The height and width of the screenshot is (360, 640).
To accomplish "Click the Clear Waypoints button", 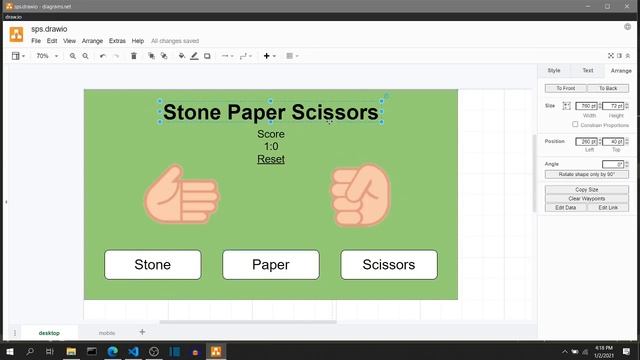I will pyautogui.click(x=587, y=199).
